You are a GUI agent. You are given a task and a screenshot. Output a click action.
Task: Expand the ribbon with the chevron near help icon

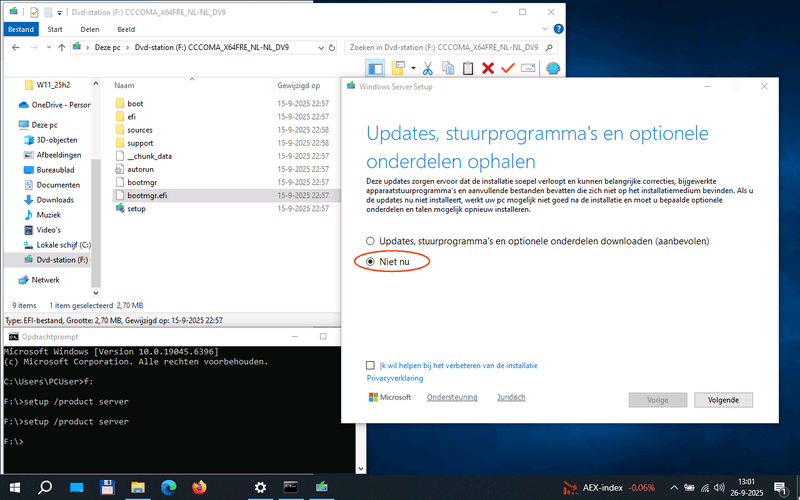point(545,29)
